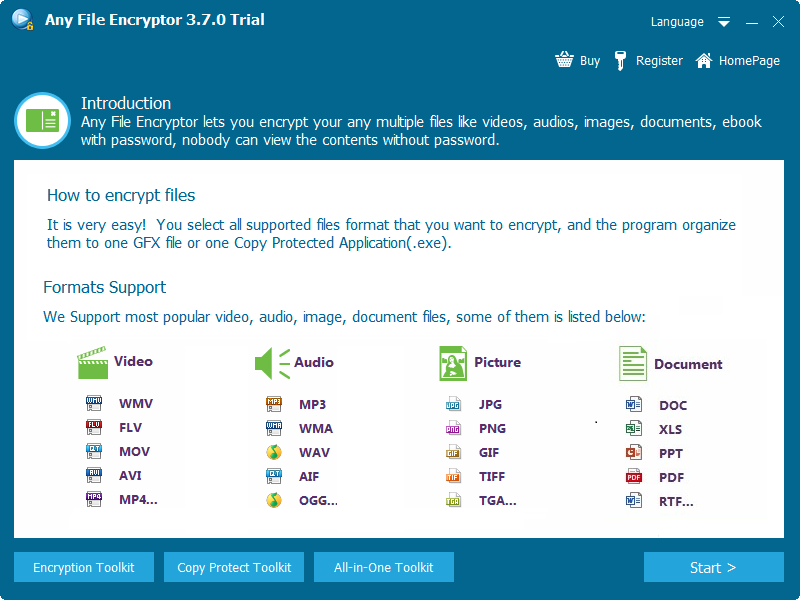Click the Picture Mona Lisa icon
This screenshot has height=600, width=800.
tap(453, 363)
